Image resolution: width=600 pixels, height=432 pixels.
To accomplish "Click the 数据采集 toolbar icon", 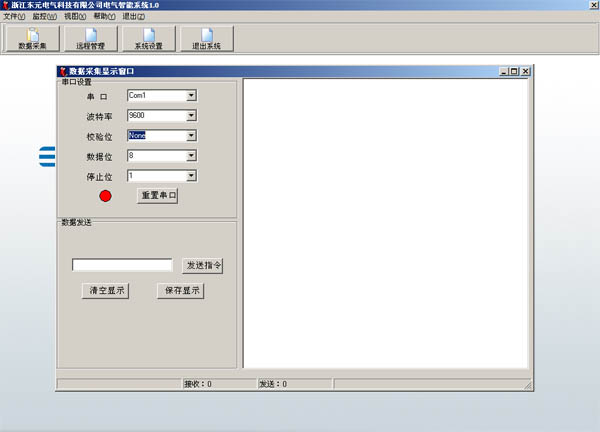I will tap(33, 39).
